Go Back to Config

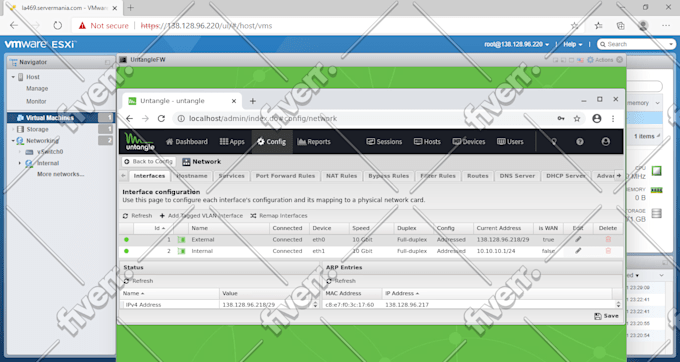click(x=148, y=161)
